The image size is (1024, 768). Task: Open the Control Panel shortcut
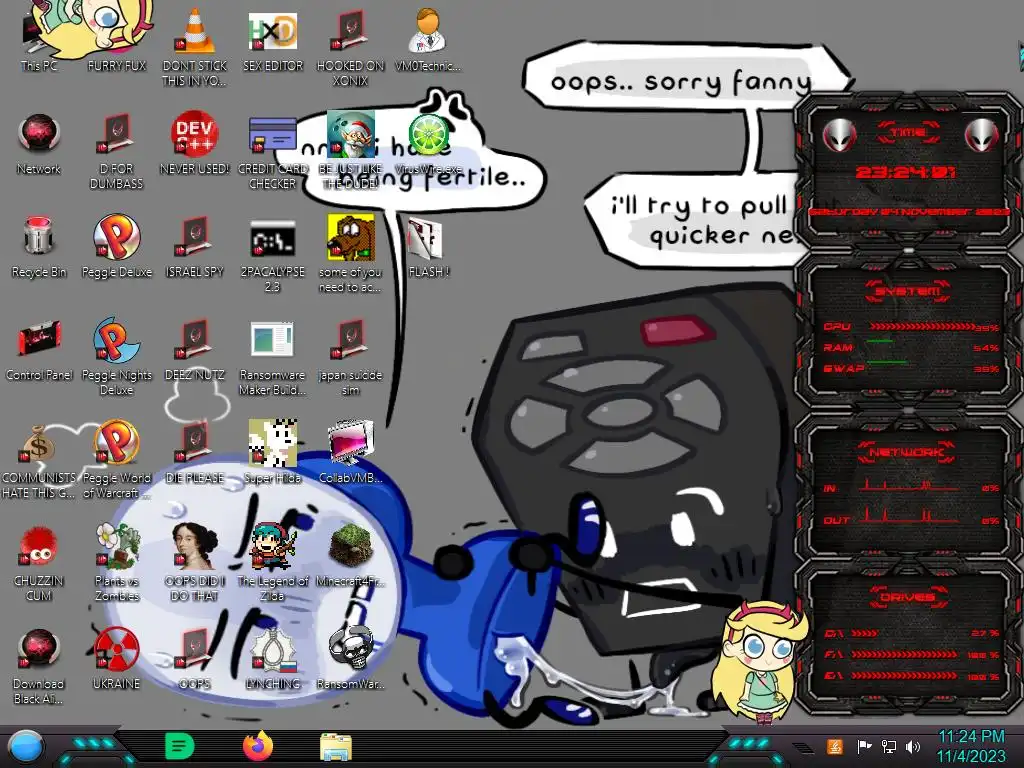pyautogui.click(x=39, y=347)
